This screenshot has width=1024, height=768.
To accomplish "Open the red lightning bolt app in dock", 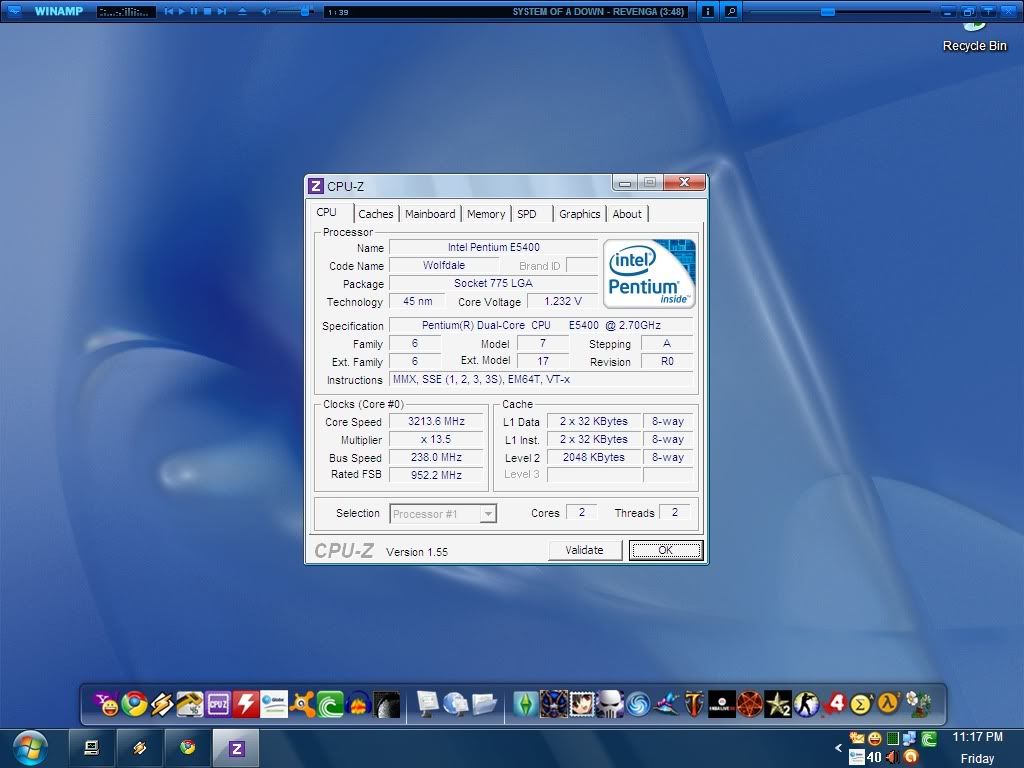I will coord(246,704).
